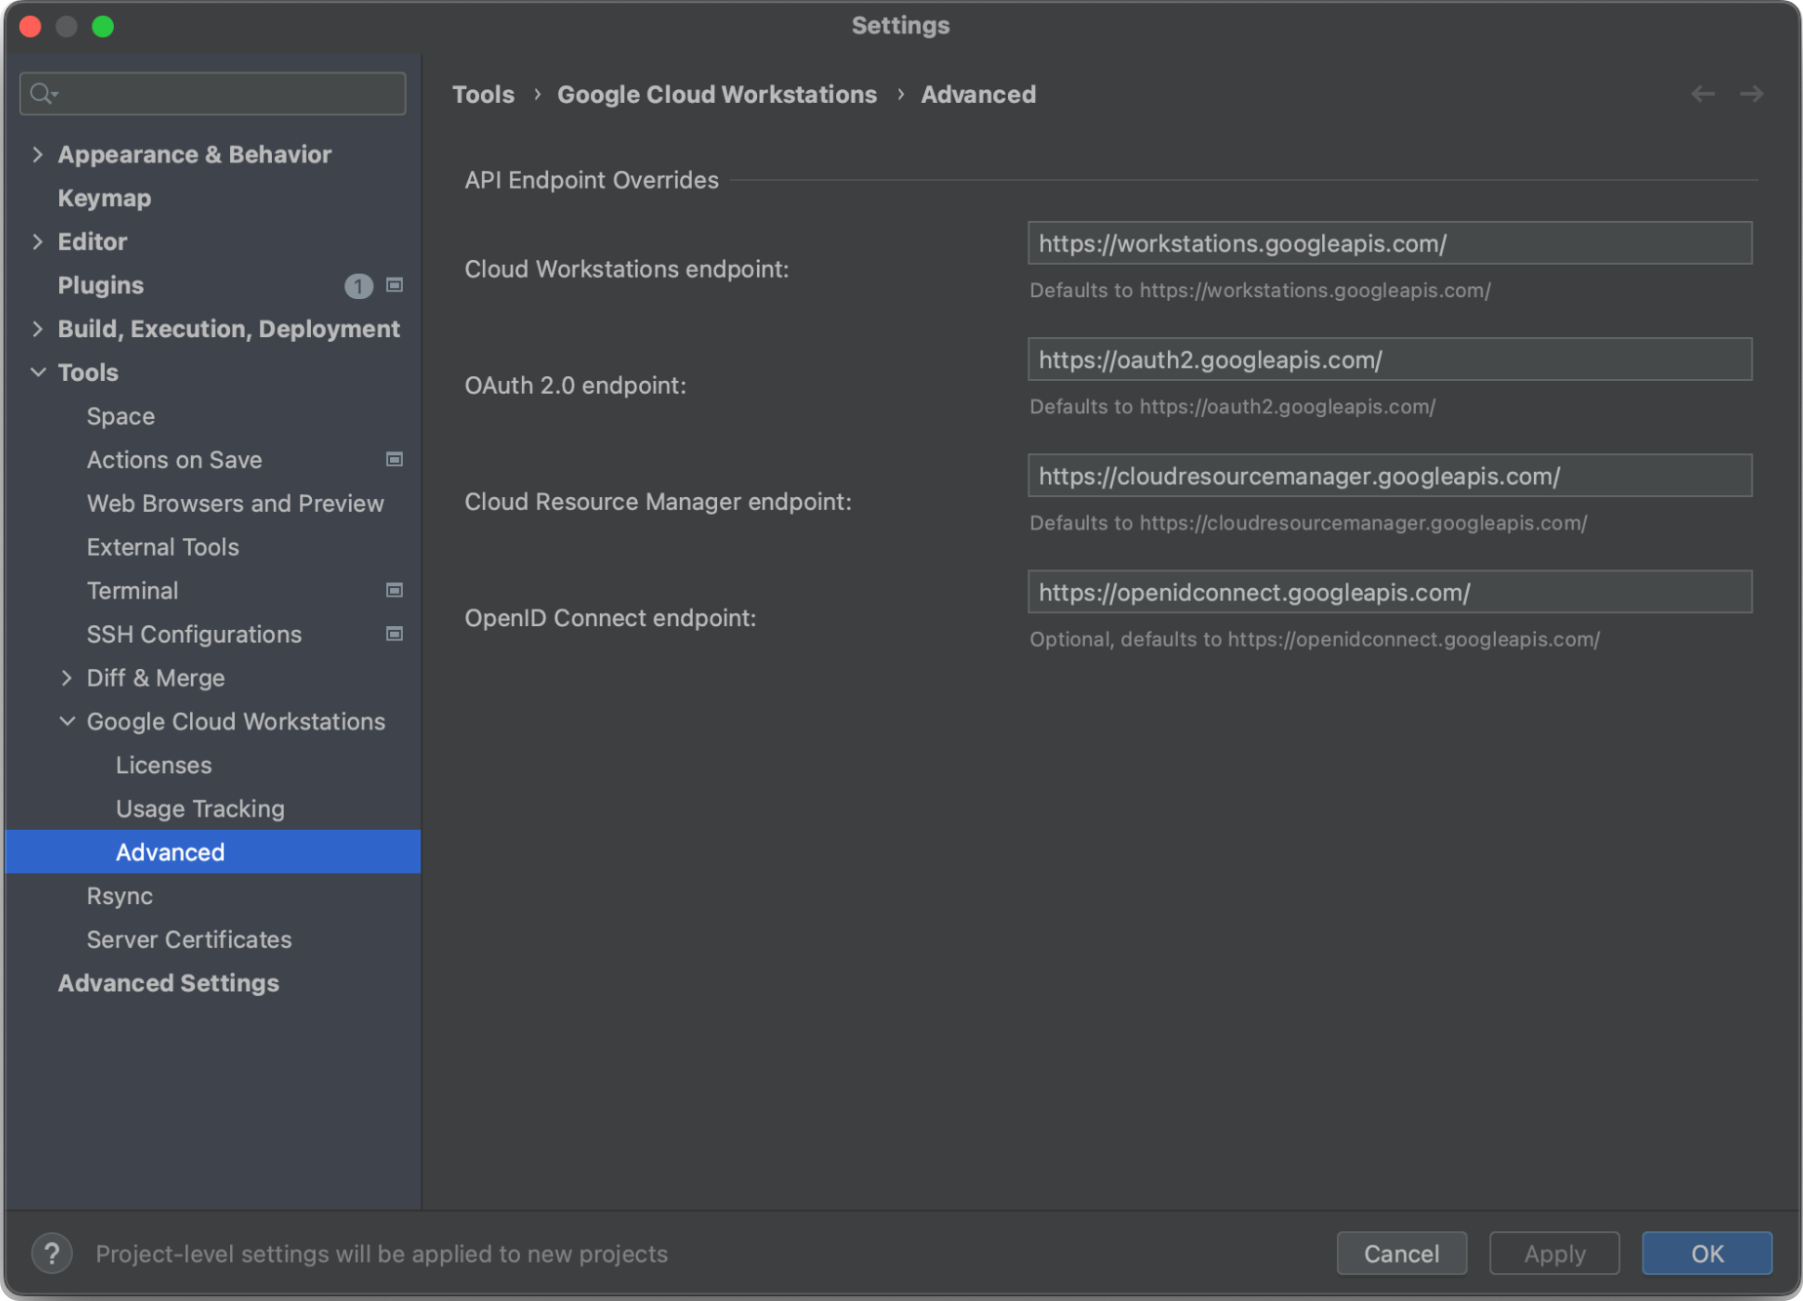
Task: Select Server Certificates in the sidebar
Action: [x=189, y=939]
